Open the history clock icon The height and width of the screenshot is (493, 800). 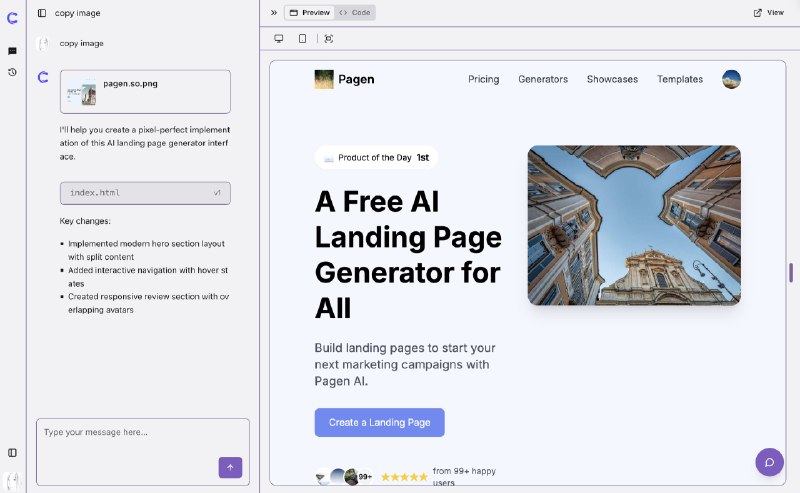pos(12,72)
